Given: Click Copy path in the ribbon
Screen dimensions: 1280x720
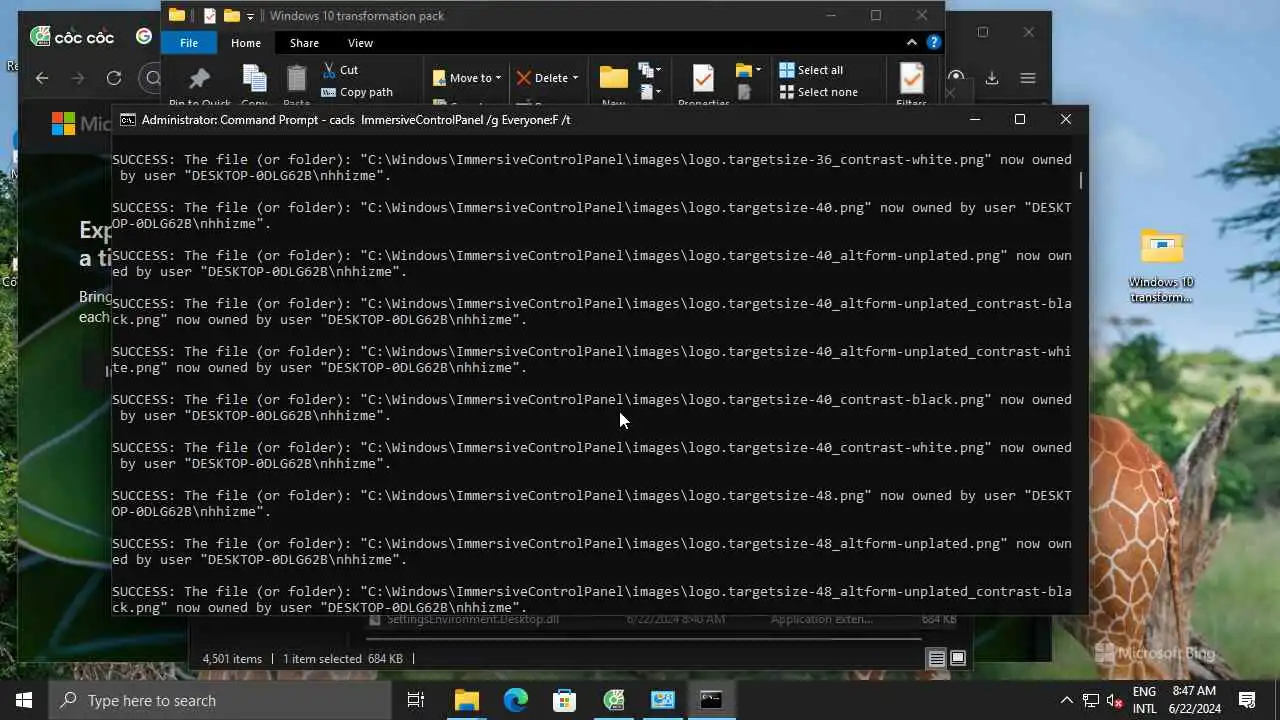Looking at the screenshot, I should pos(356,92).
